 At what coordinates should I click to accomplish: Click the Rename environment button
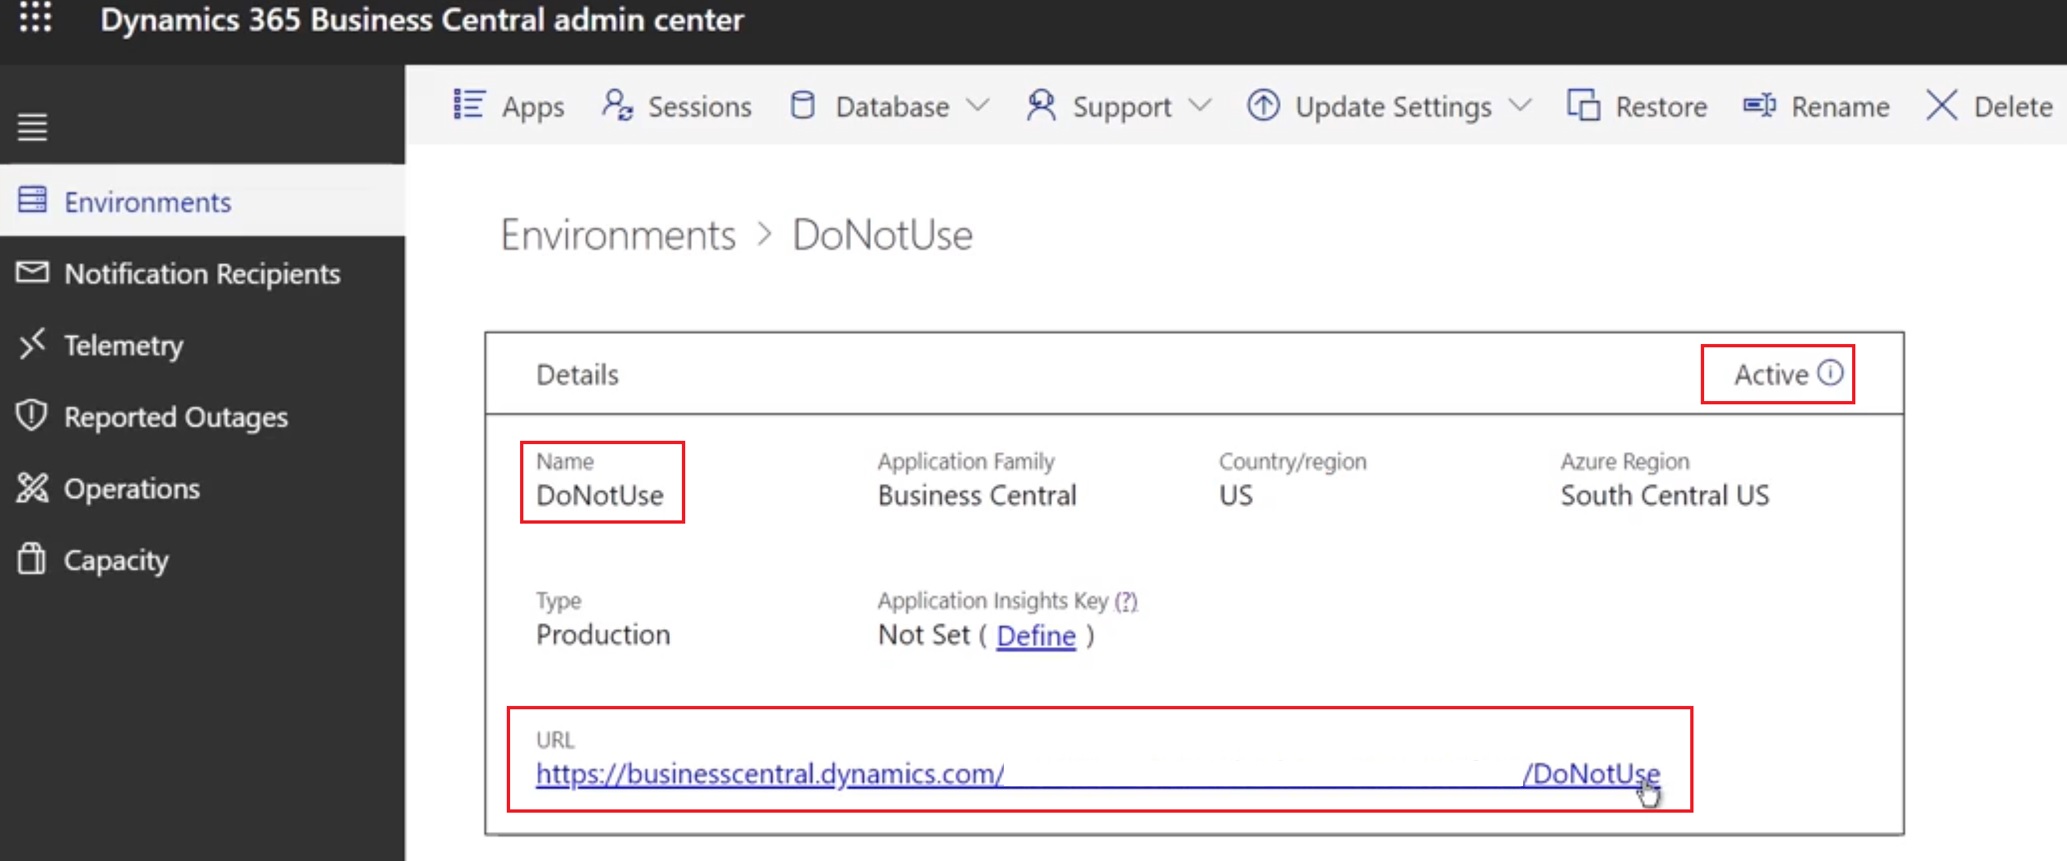click(x=1816, y=106)
